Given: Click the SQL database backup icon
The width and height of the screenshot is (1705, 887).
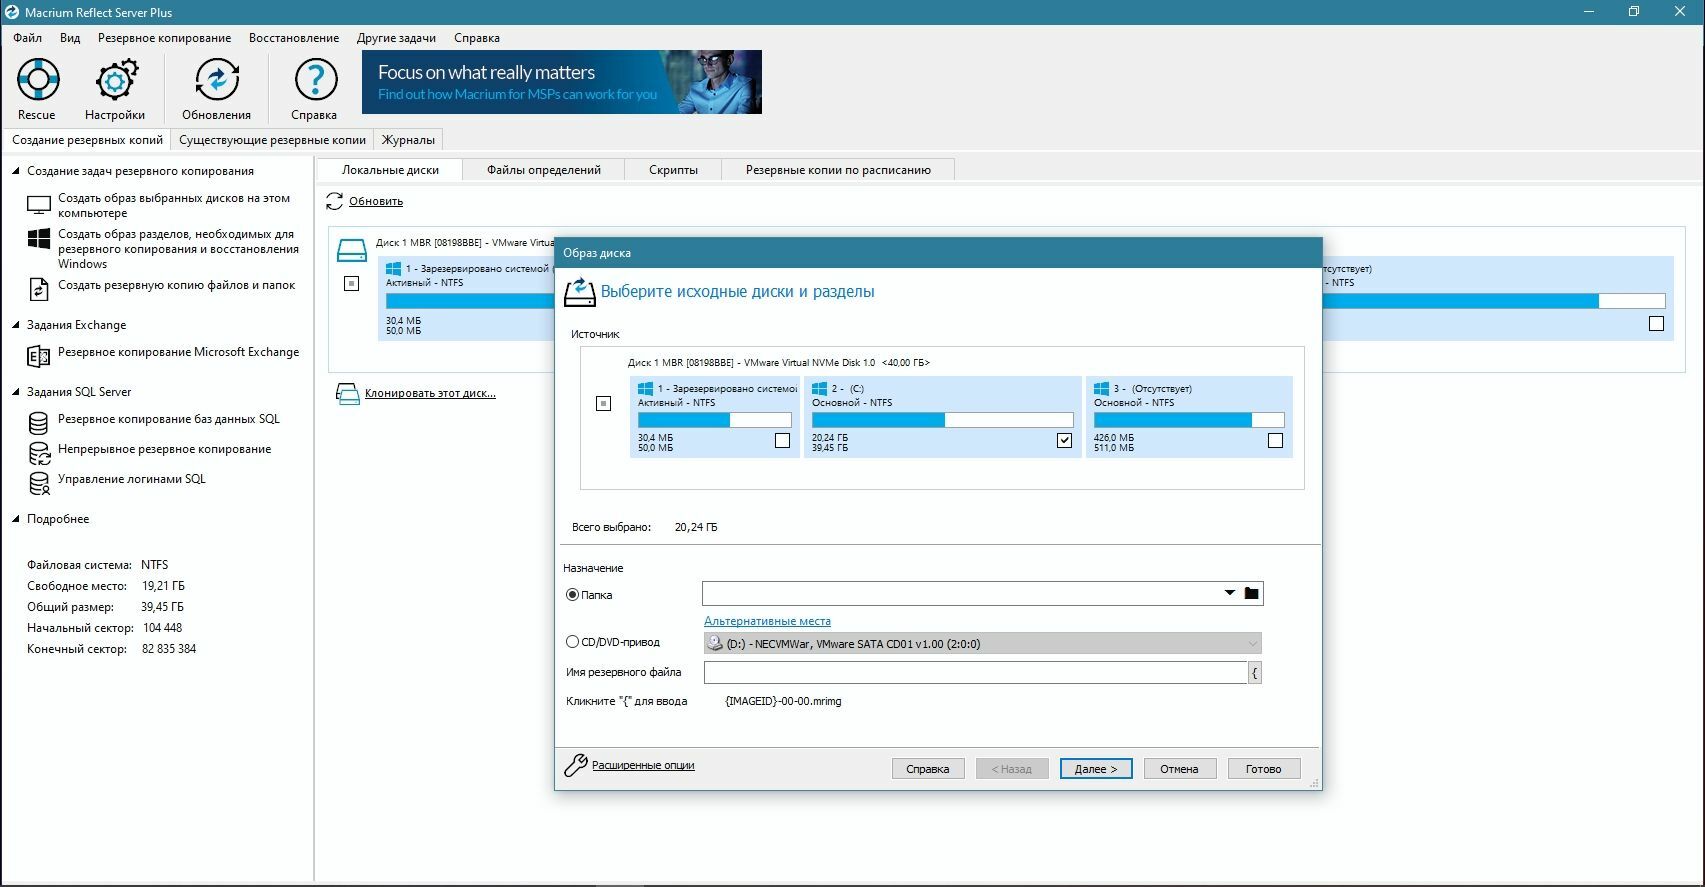Looking at the screenshot, I should 38,423.
